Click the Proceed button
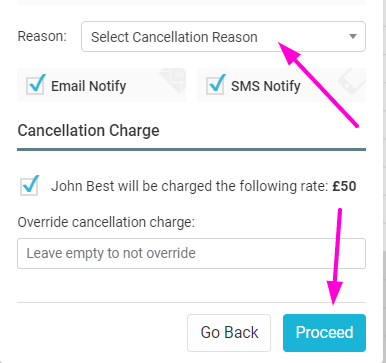Image resolution: width=386 pixels, height=363 pixels. click(324, 333)
